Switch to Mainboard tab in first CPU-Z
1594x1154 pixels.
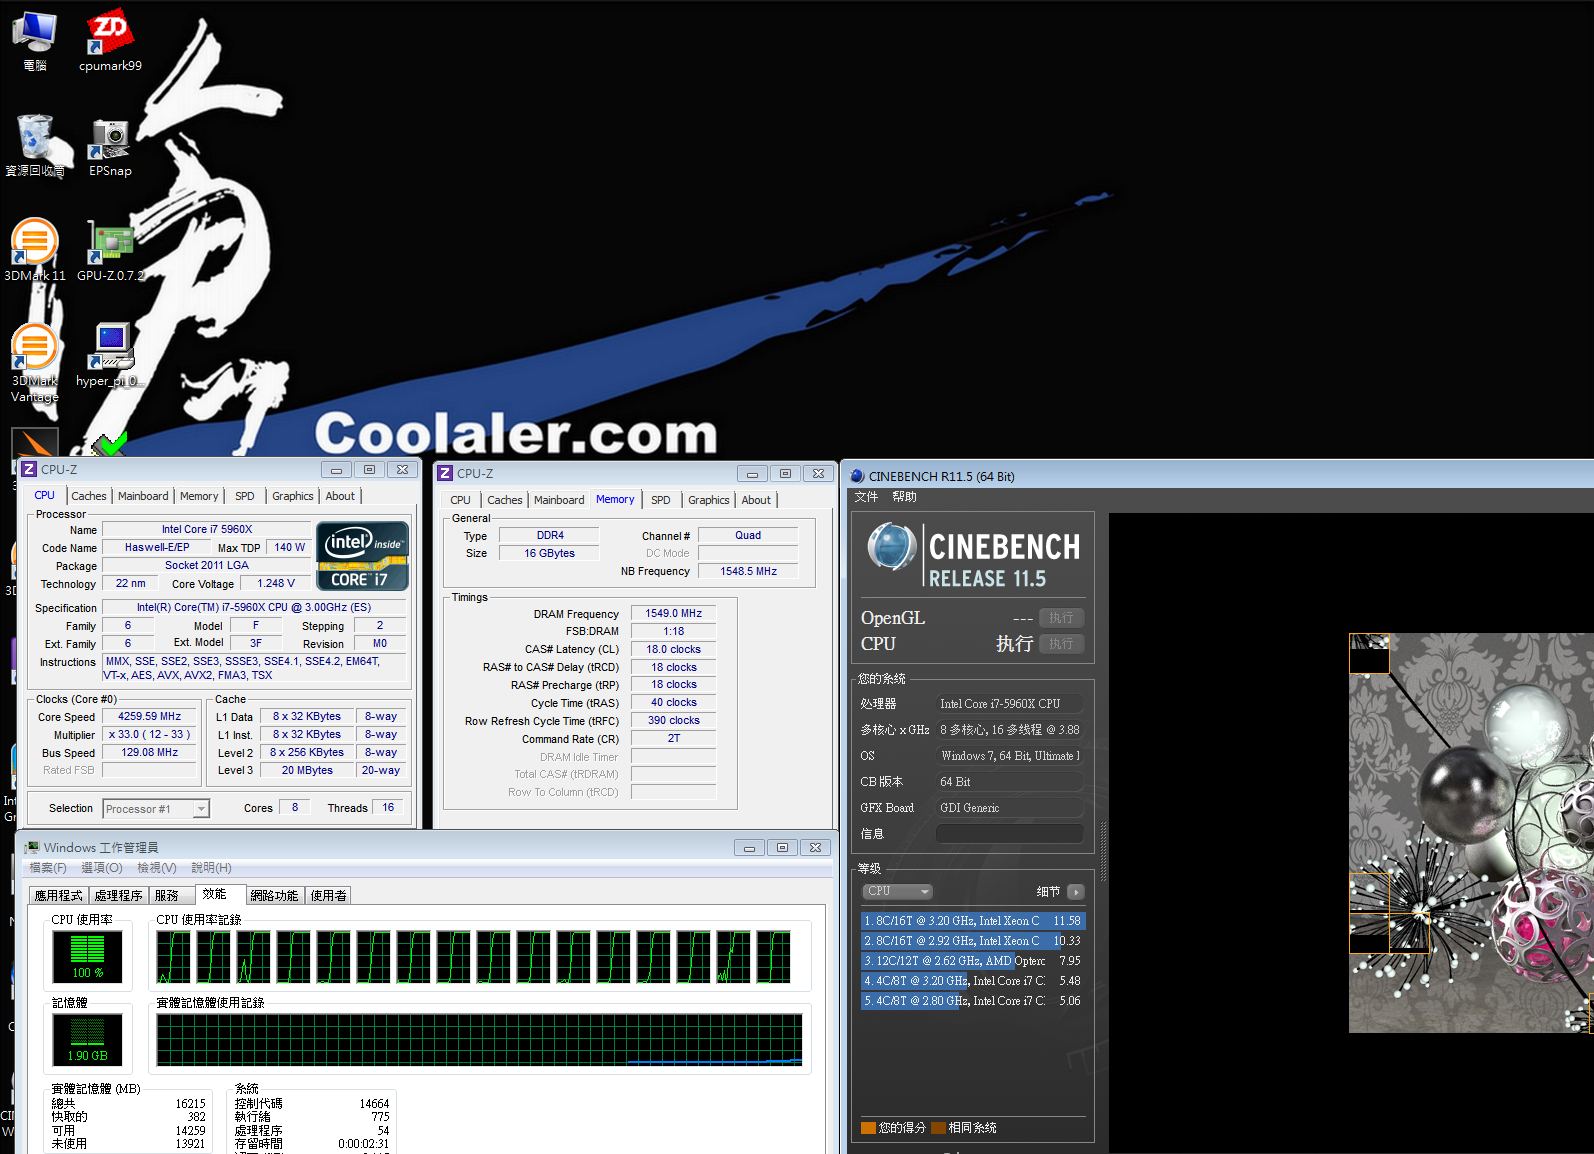pos(143,496)
